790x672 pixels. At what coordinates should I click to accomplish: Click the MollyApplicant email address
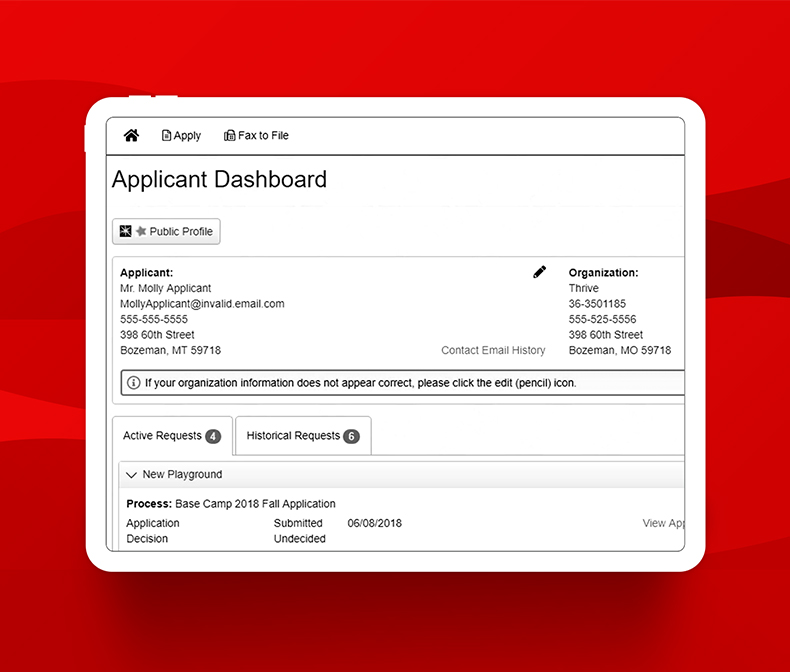point(202,304)
